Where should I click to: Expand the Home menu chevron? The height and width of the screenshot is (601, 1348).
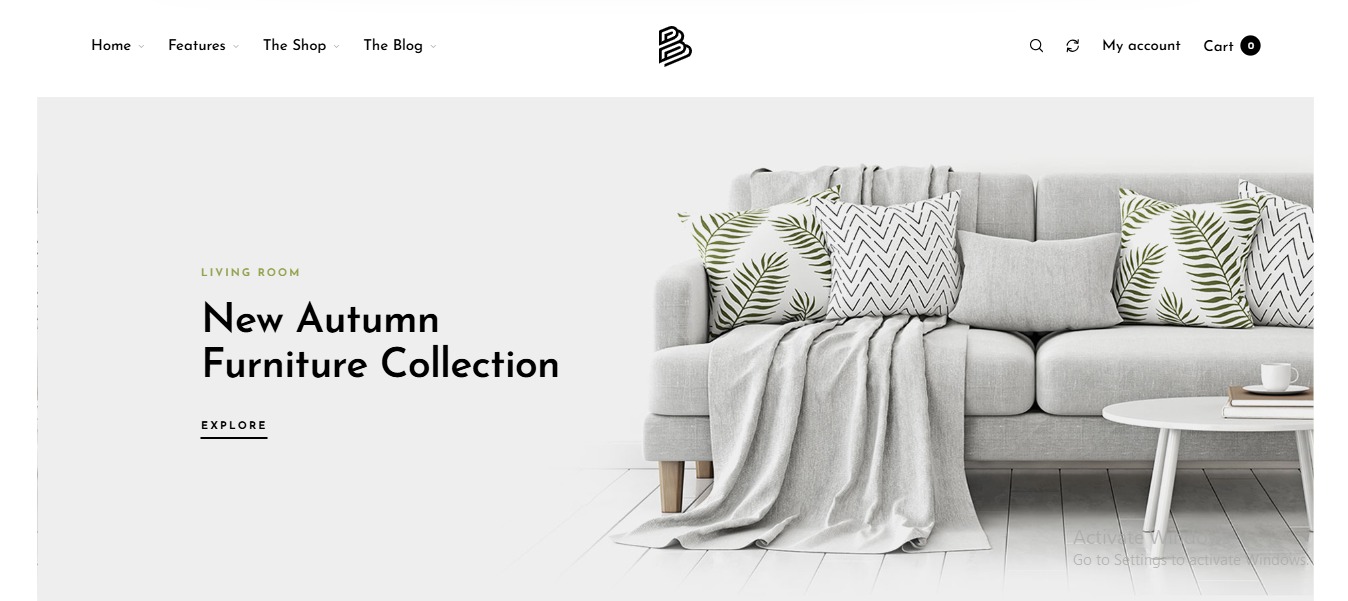coord(141,47)
